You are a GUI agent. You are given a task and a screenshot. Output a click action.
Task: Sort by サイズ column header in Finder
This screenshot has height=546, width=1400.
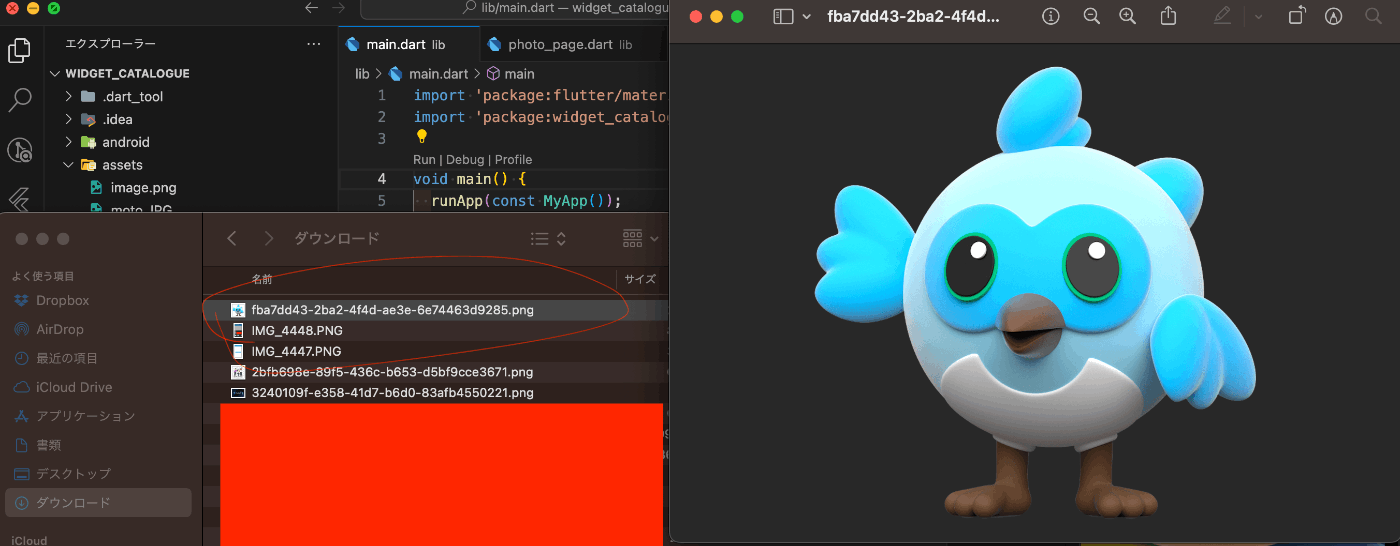(x=640, y=280)
